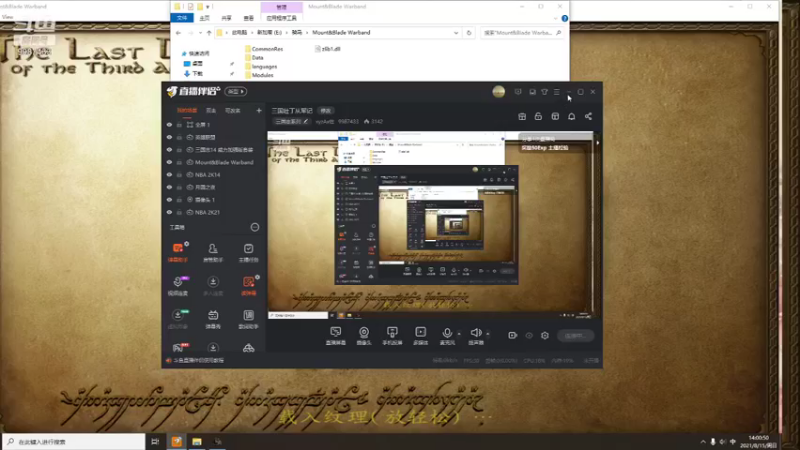The width and height of the screenshot is (800, 450).
Task: Mute the speaker volume icon
Action: (476, 333)
